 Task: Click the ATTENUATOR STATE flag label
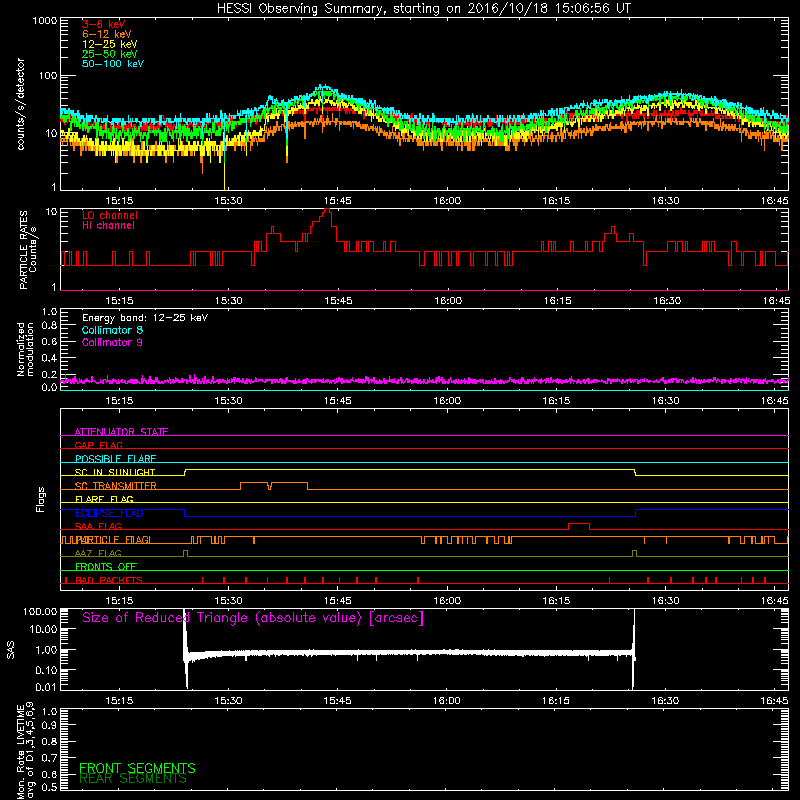point(121,432)
